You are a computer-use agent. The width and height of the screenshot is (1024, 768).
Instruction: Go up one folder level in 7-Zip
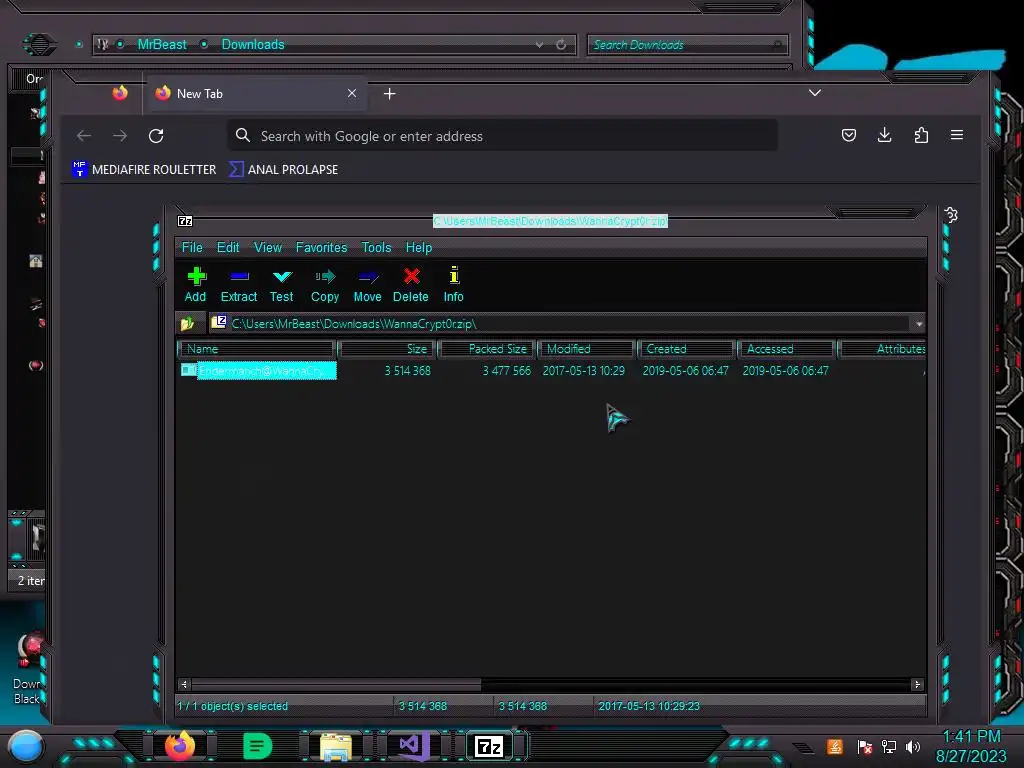(x=187, y=323)
